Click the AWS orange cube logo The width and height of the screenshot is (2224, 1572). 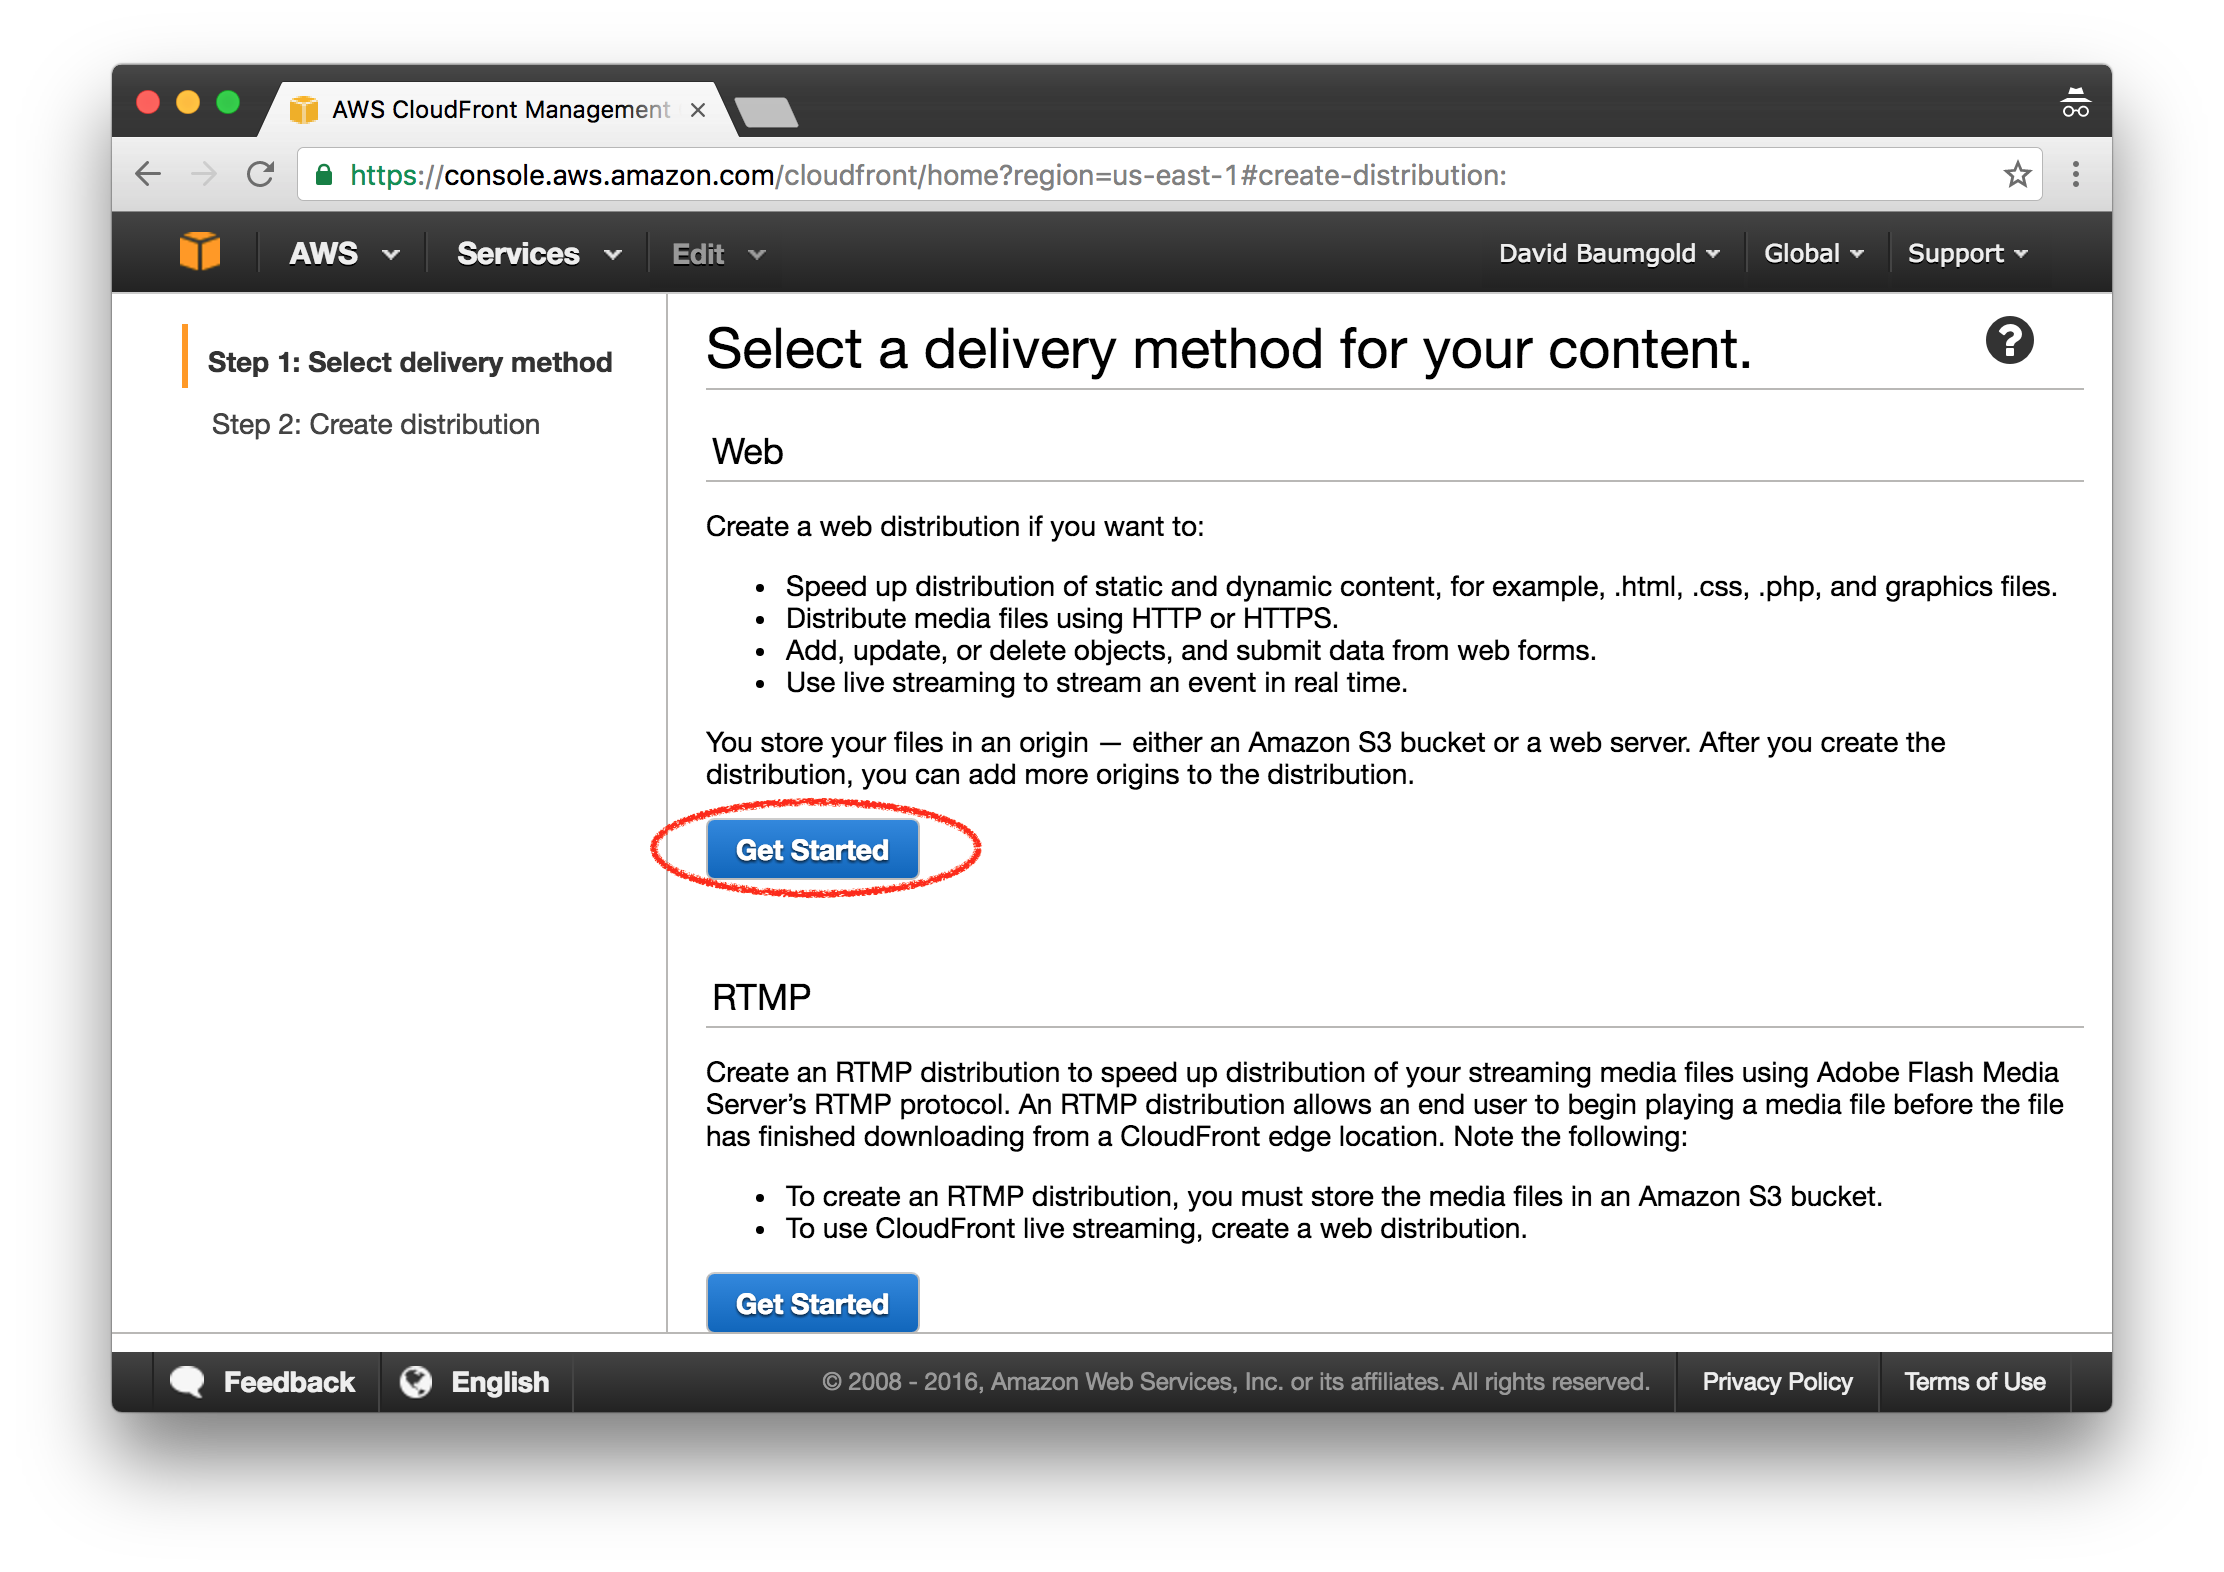click(199, 251)
